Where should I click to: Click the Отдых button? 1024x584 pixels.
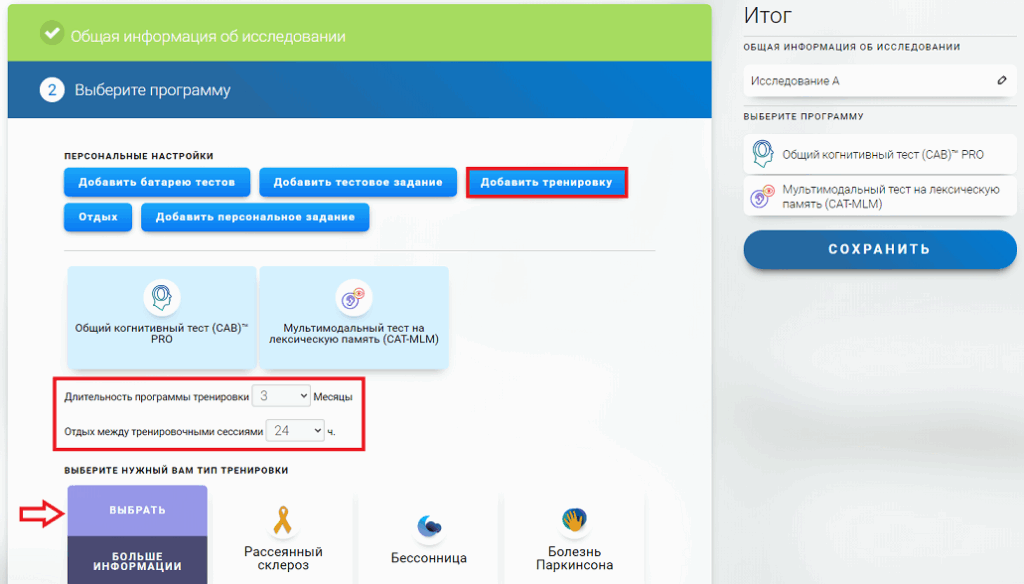(98, 217)
